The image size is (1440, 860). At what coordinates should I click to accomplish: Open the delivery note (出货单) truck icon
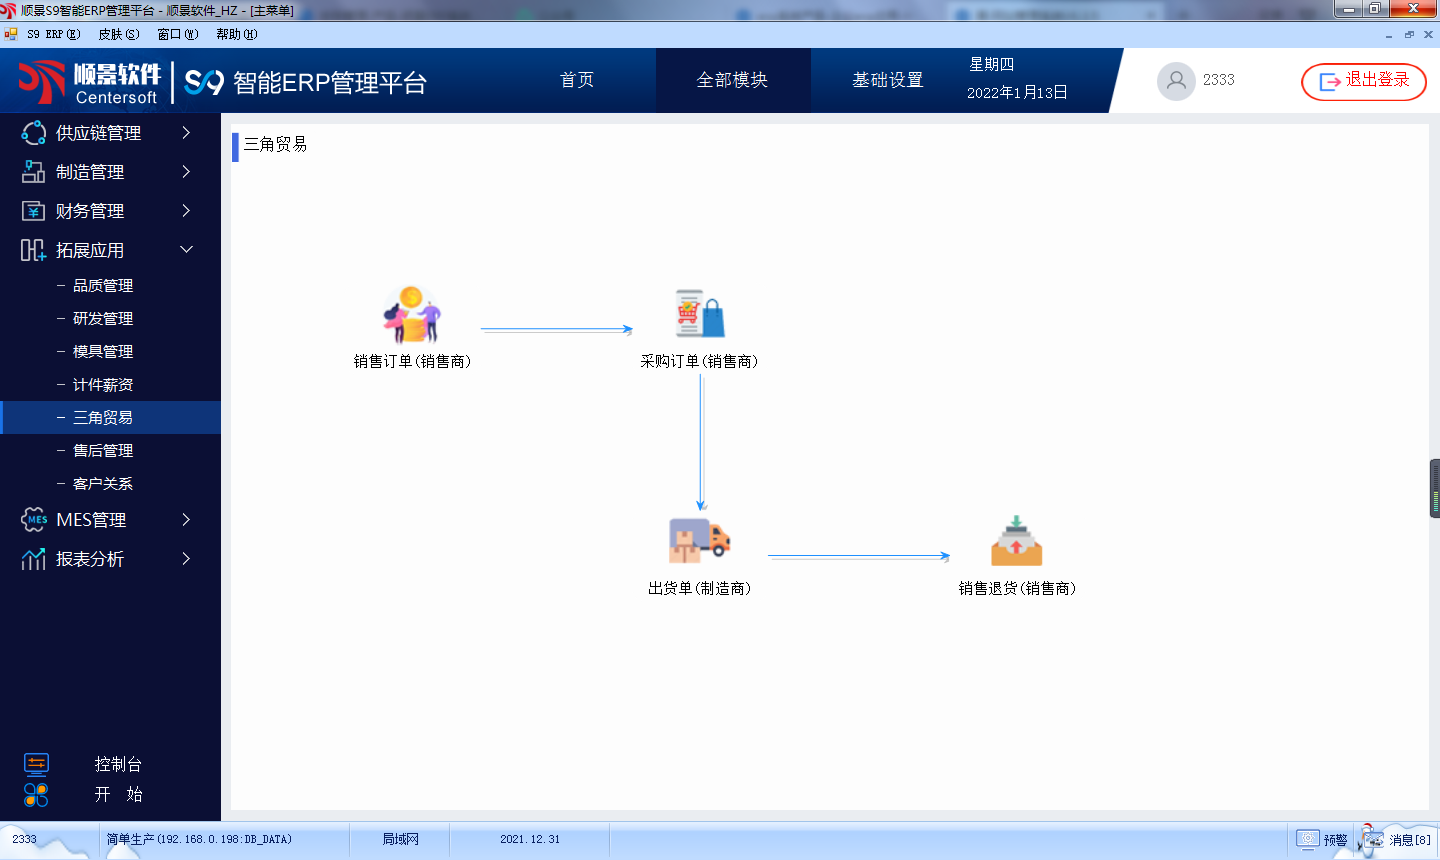(700, 541)
